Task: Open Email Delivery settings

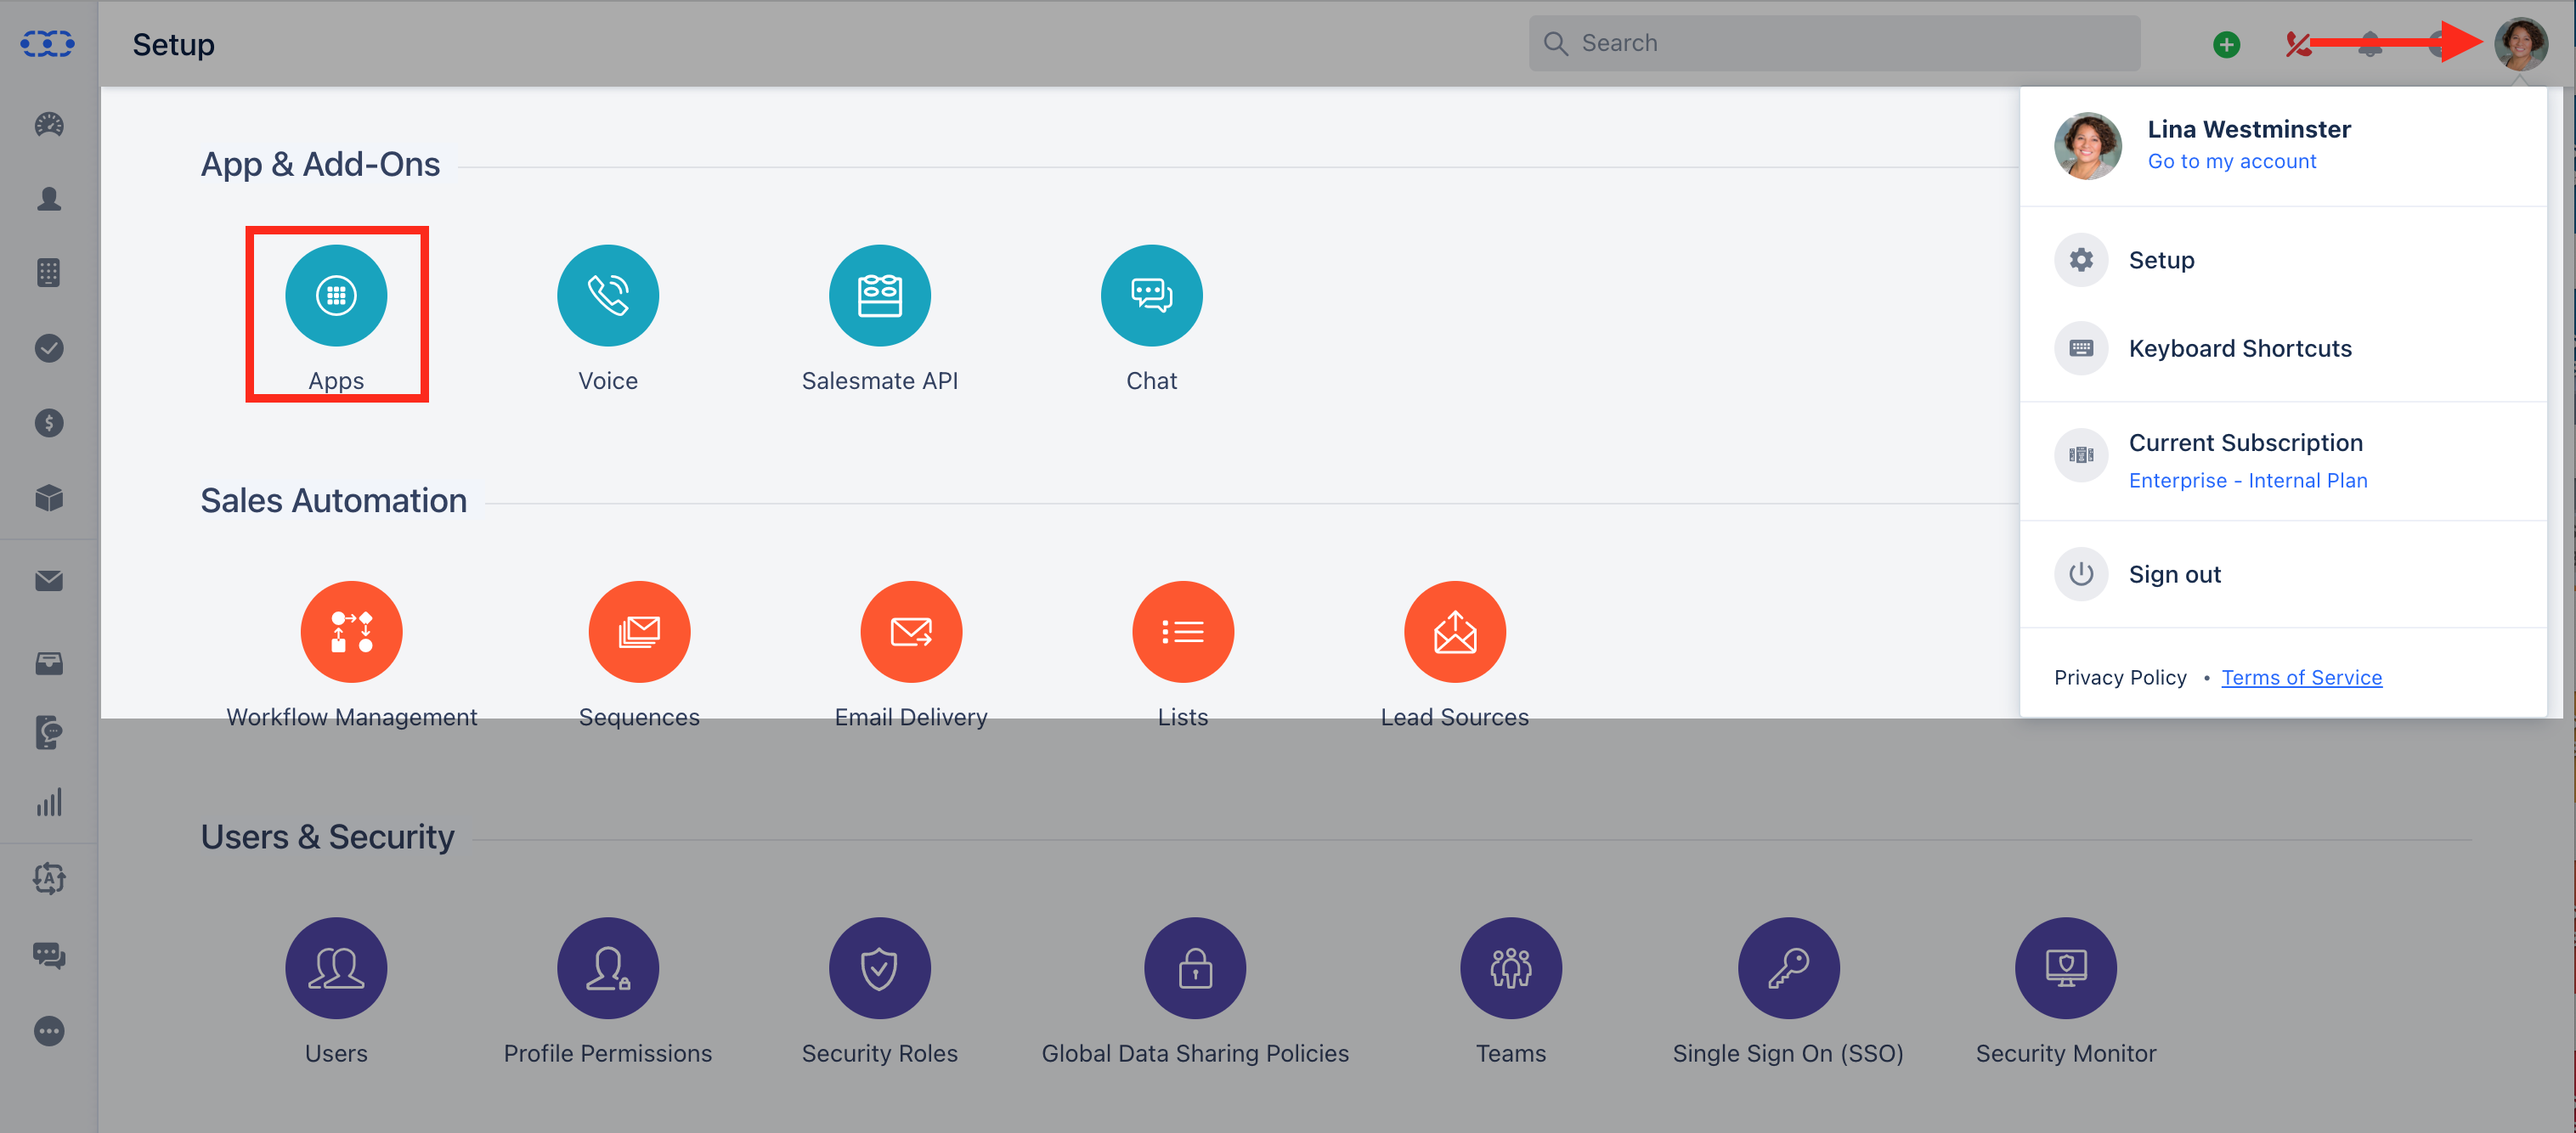Action: [x=912, y=632]
